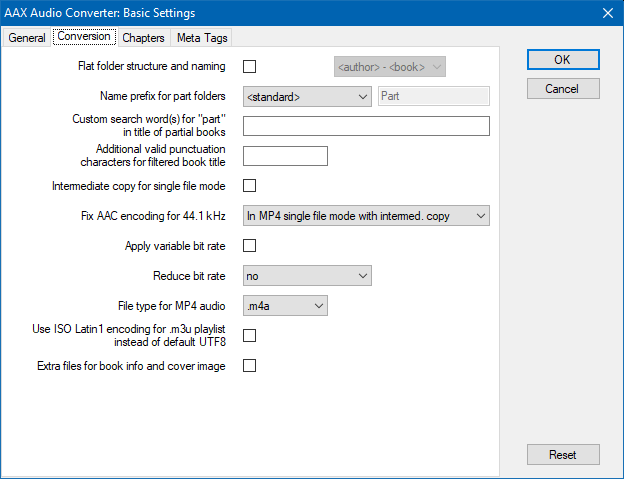Enable apply variable bit rate checkbox
The image size is (624, 479).
pos(250,246)
